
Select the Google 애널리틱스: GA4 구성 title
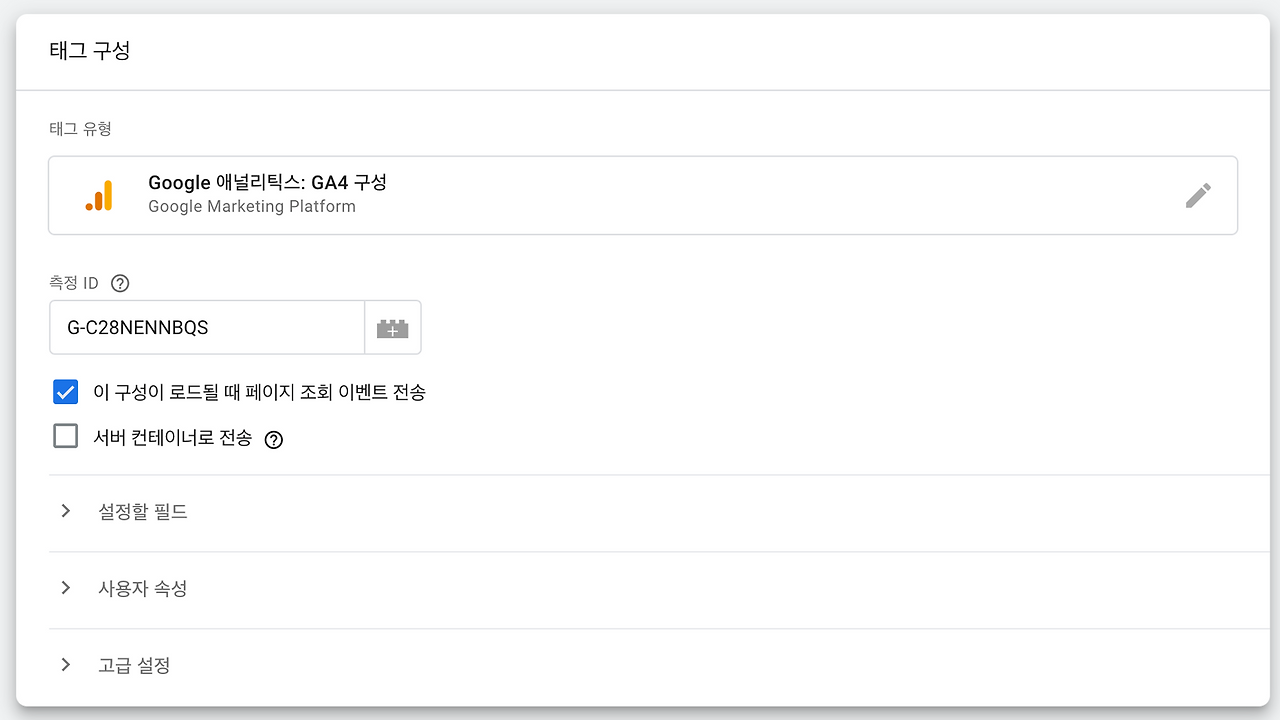tap(267, 183)
